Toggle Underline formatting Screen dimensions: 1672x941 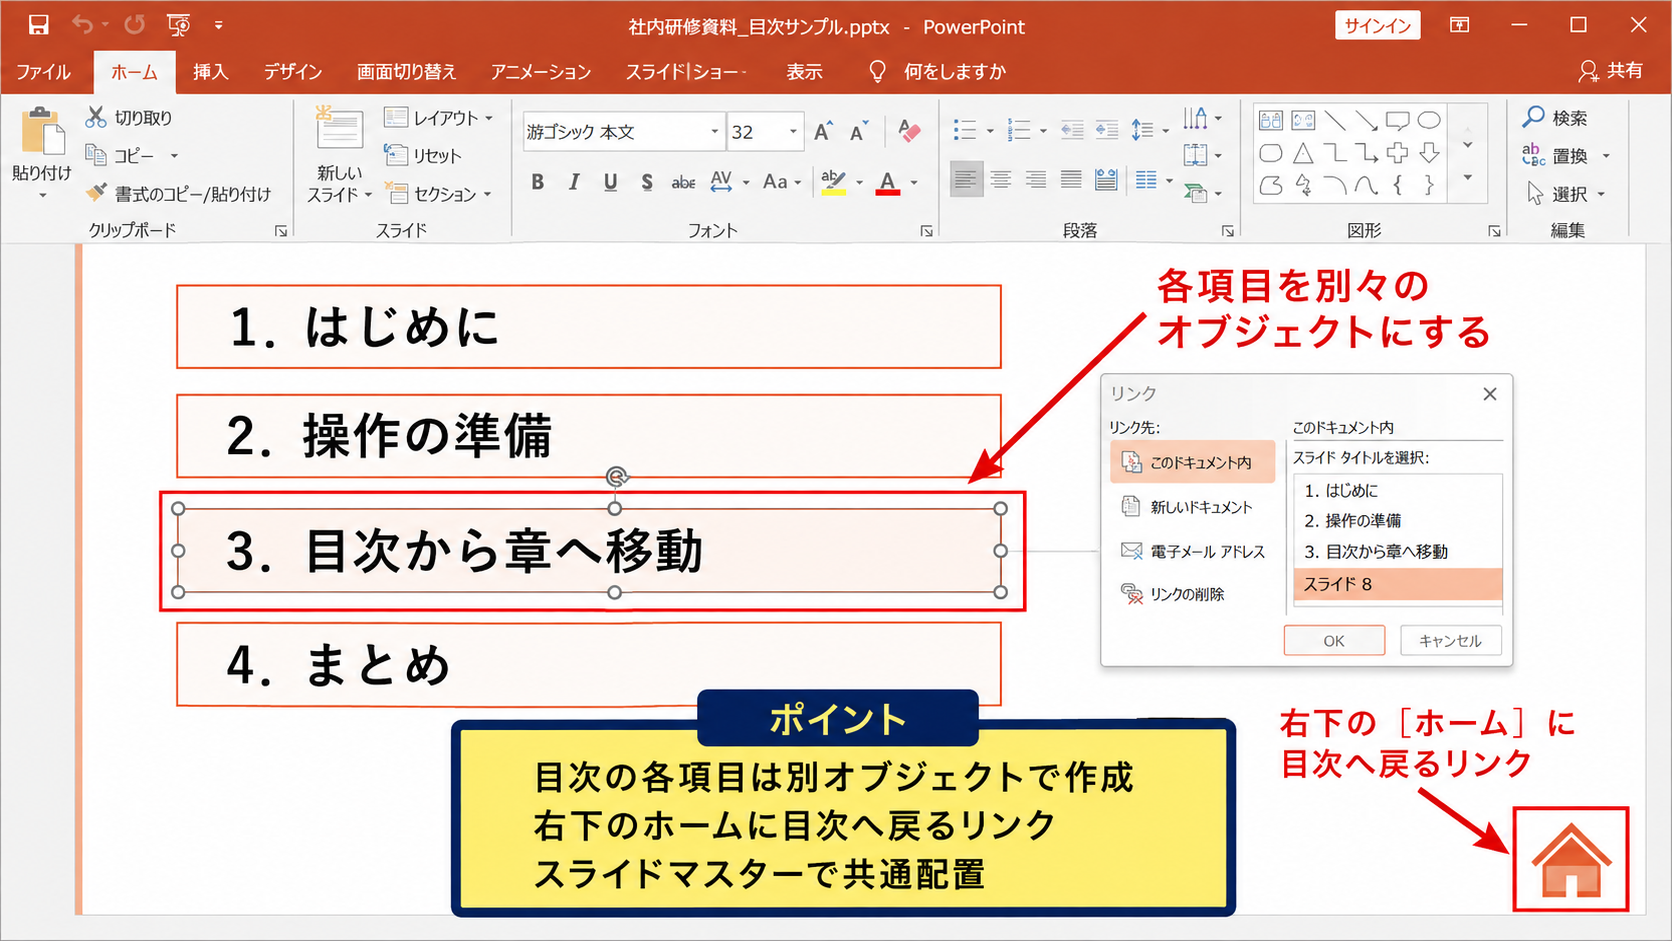pos(610,181)
